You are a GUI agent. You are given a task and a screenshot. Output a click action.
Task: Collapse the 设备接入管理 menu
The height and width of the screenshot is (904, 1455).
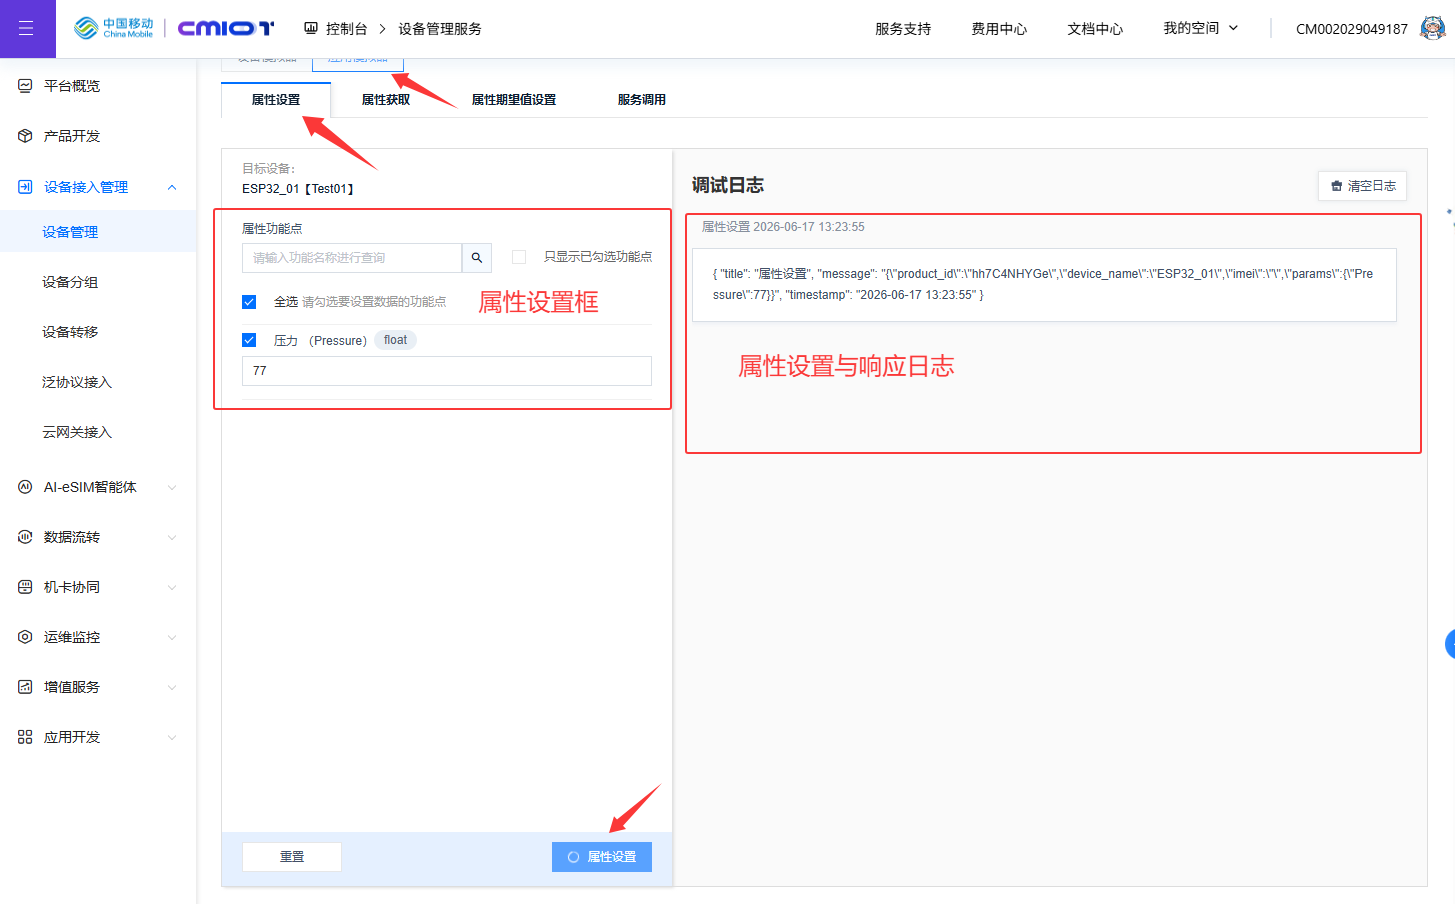coord(172,187)
